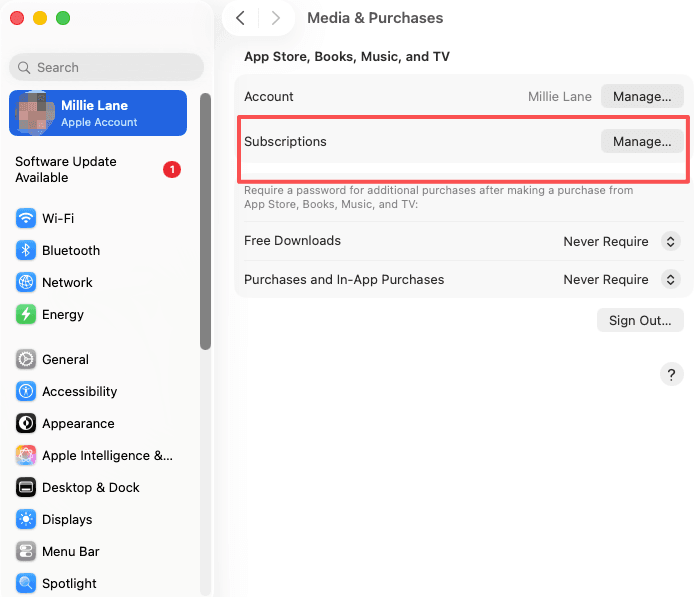Viewport: 698px width, 597px height.
Task: Select Wi-Fi label in the sidebar
Action: (58, 219)
